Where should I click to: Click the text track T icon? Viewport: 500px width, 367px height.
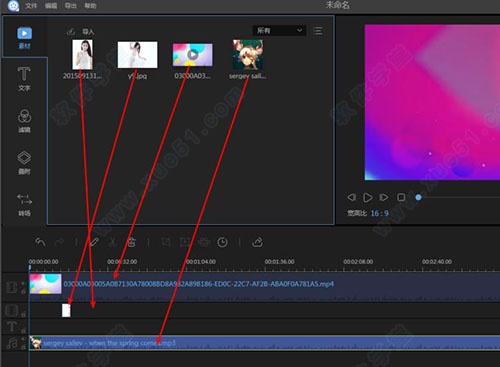tap(12, 327)
